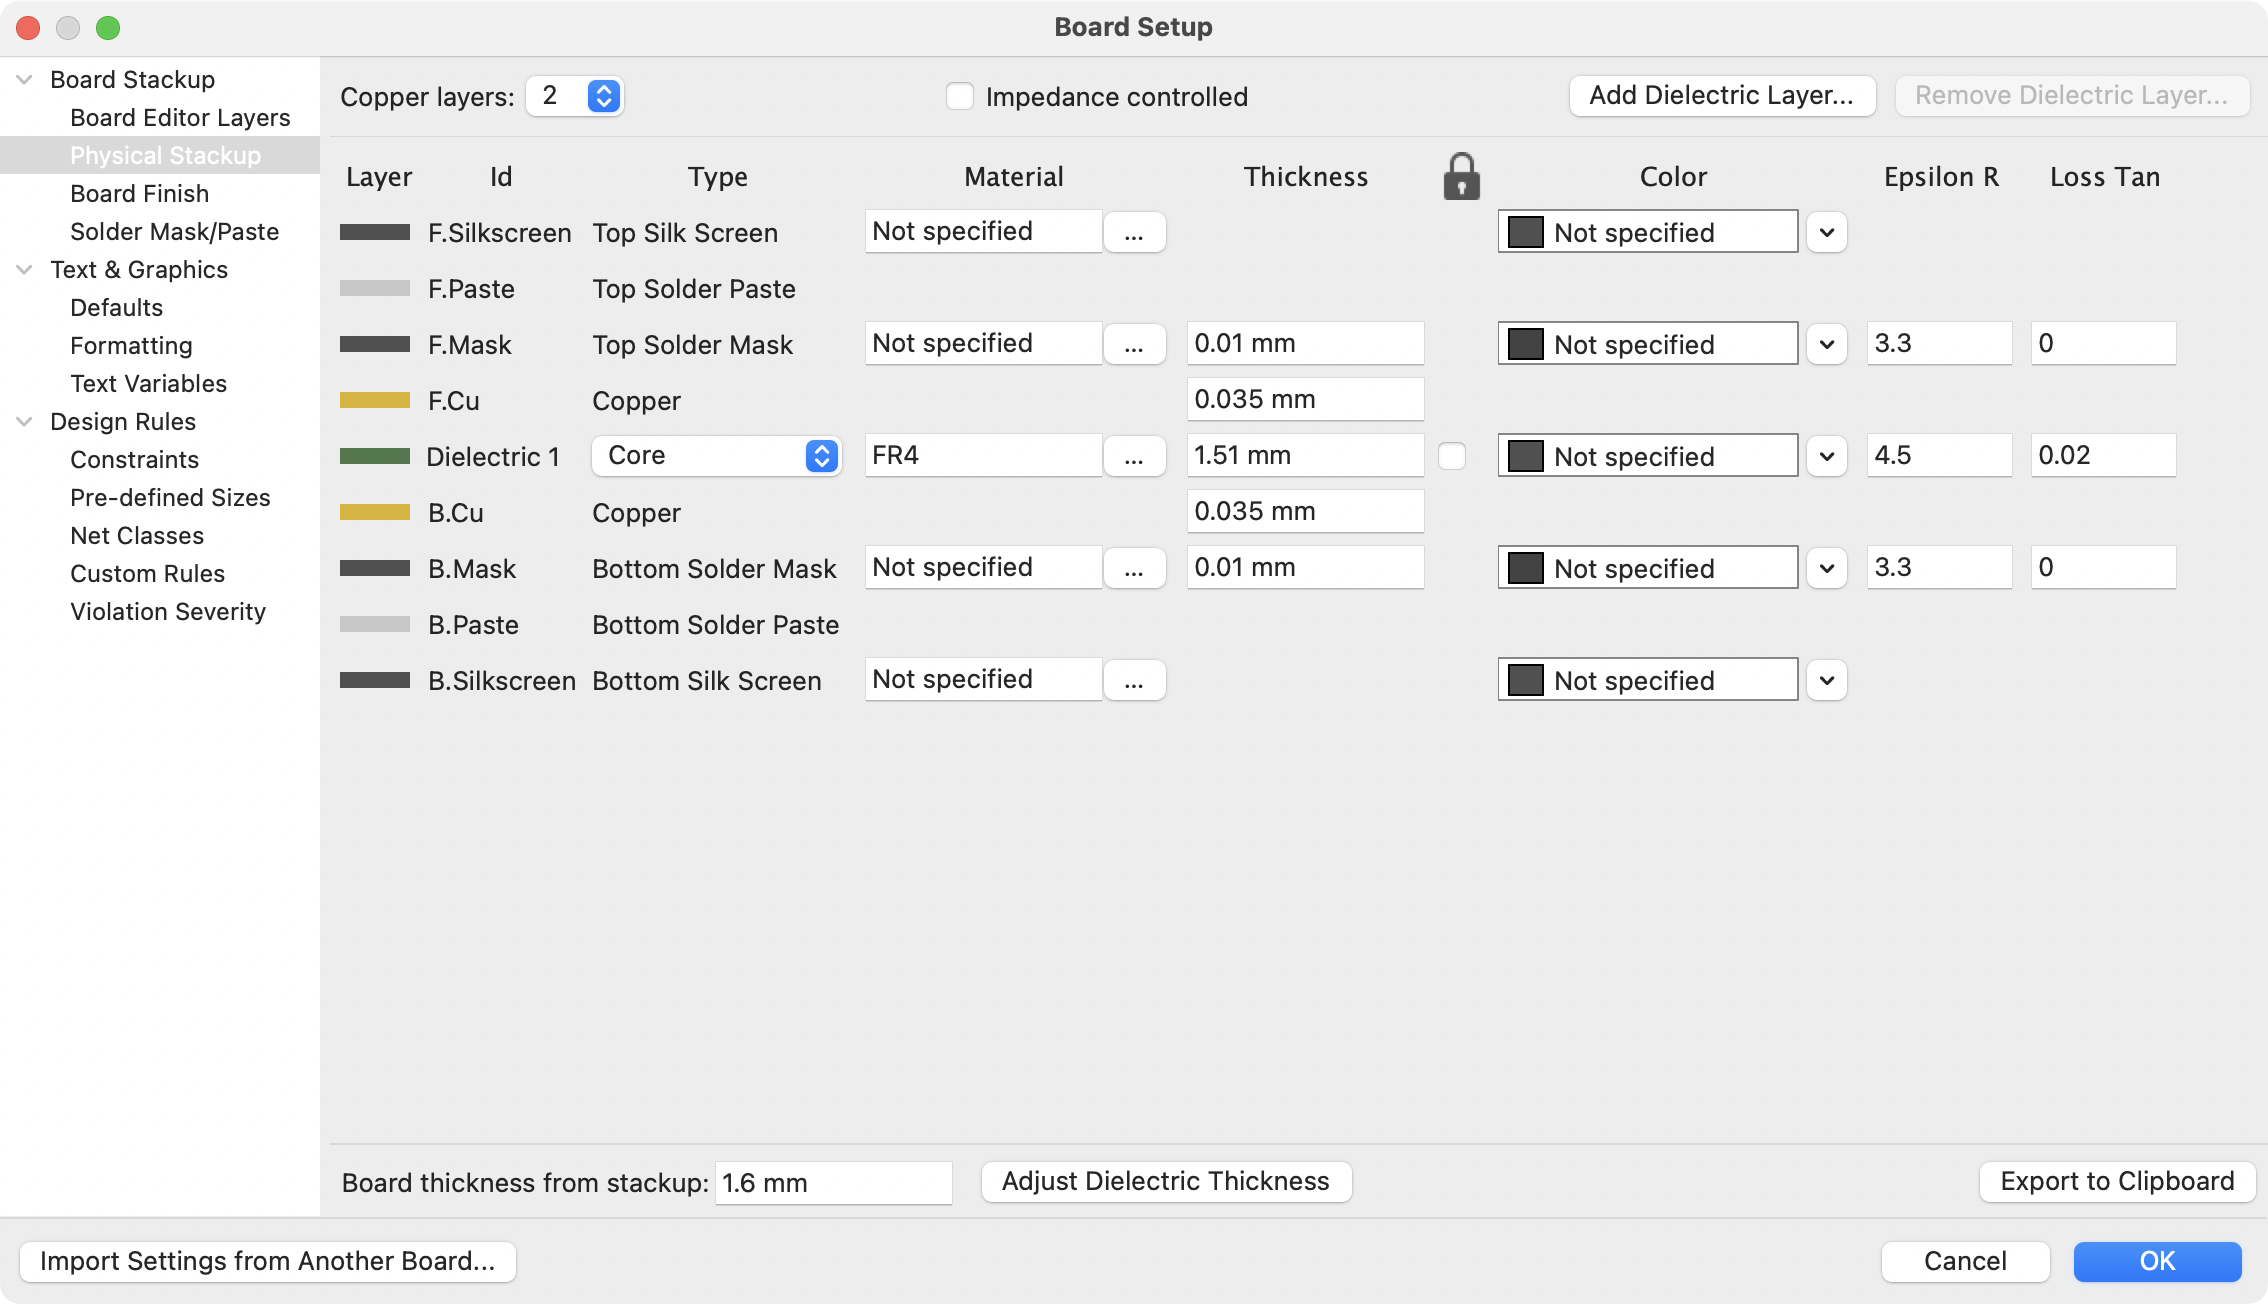The width and height of the screenshot is (2268, 1304).
Task: Click the B.Cu copper layer icon
Action: [374, 511]
